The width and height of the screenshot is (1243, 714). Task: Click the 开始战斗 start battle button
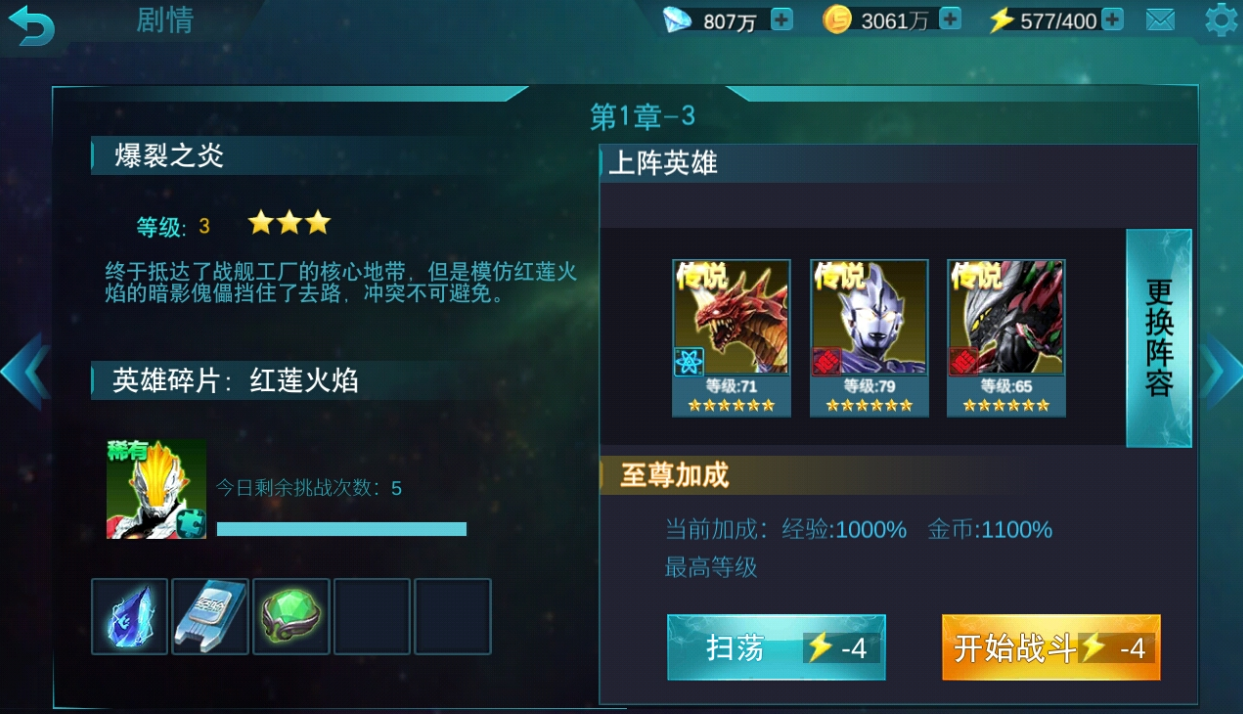click(x=1051, y=648)
